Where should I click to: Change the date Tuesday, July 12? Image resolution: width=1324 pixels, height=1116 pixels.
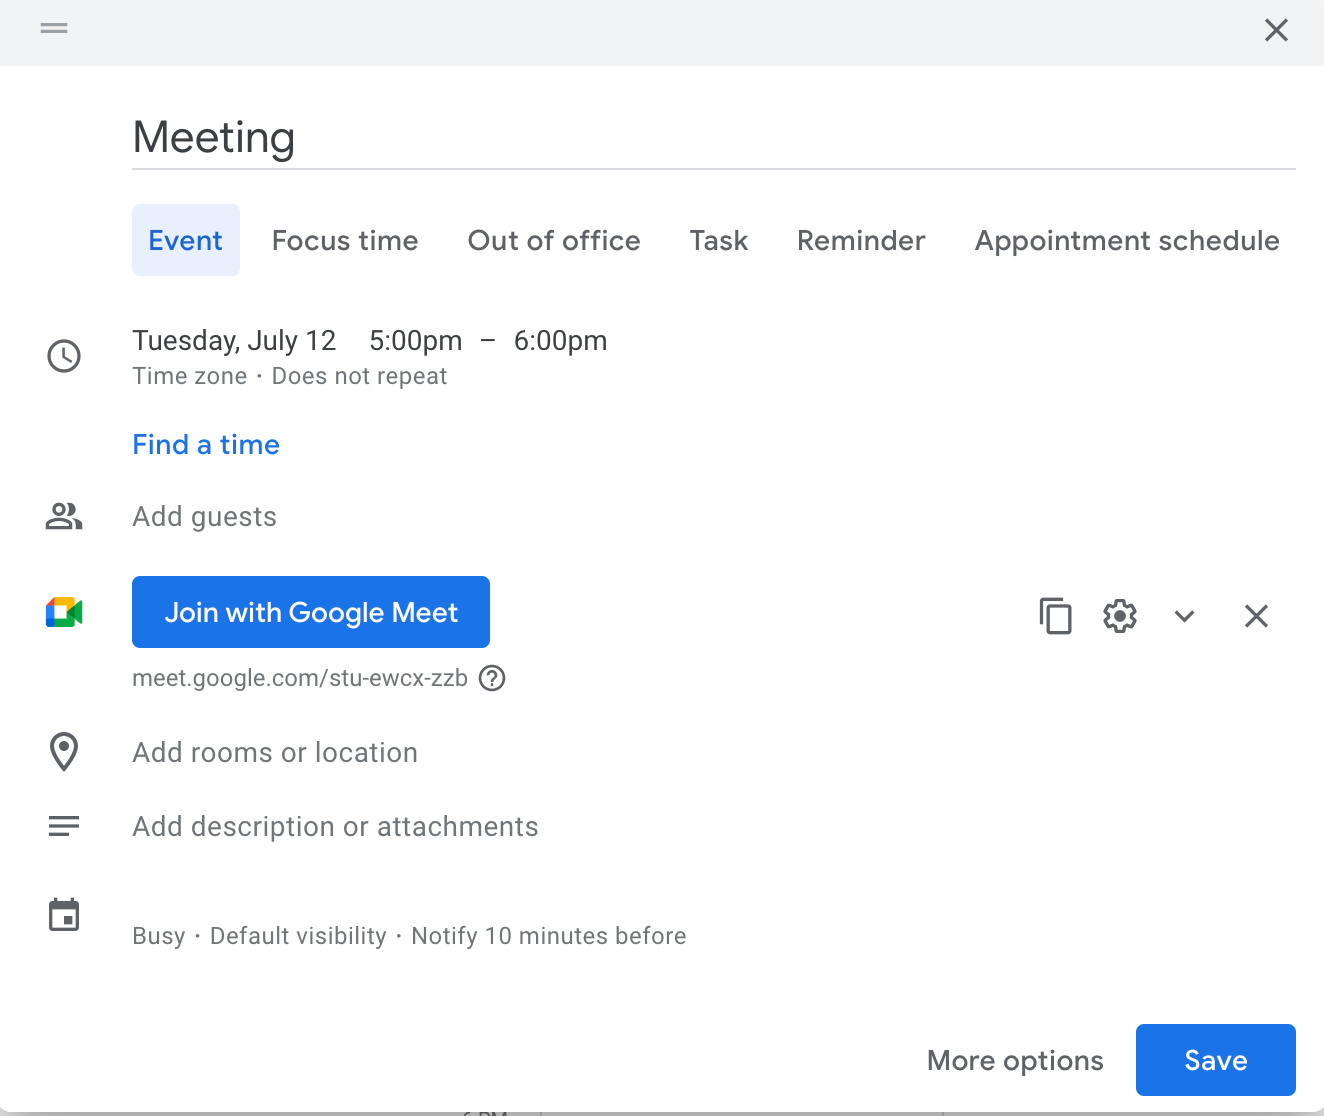[x=234, y=341]
